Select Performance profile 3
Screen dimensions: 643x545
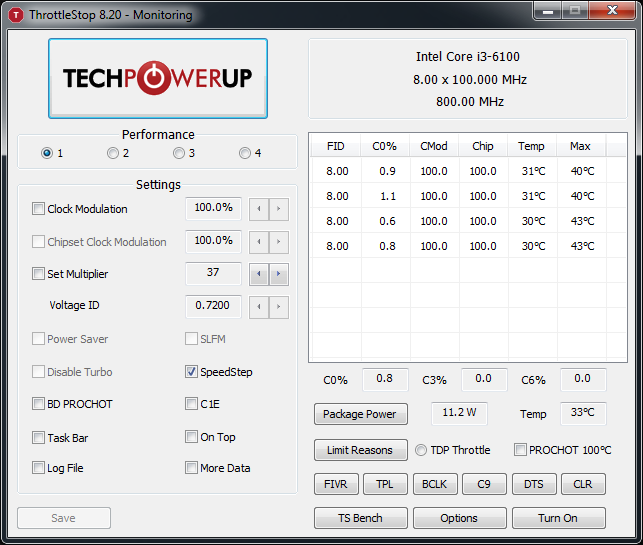point(179,153)
